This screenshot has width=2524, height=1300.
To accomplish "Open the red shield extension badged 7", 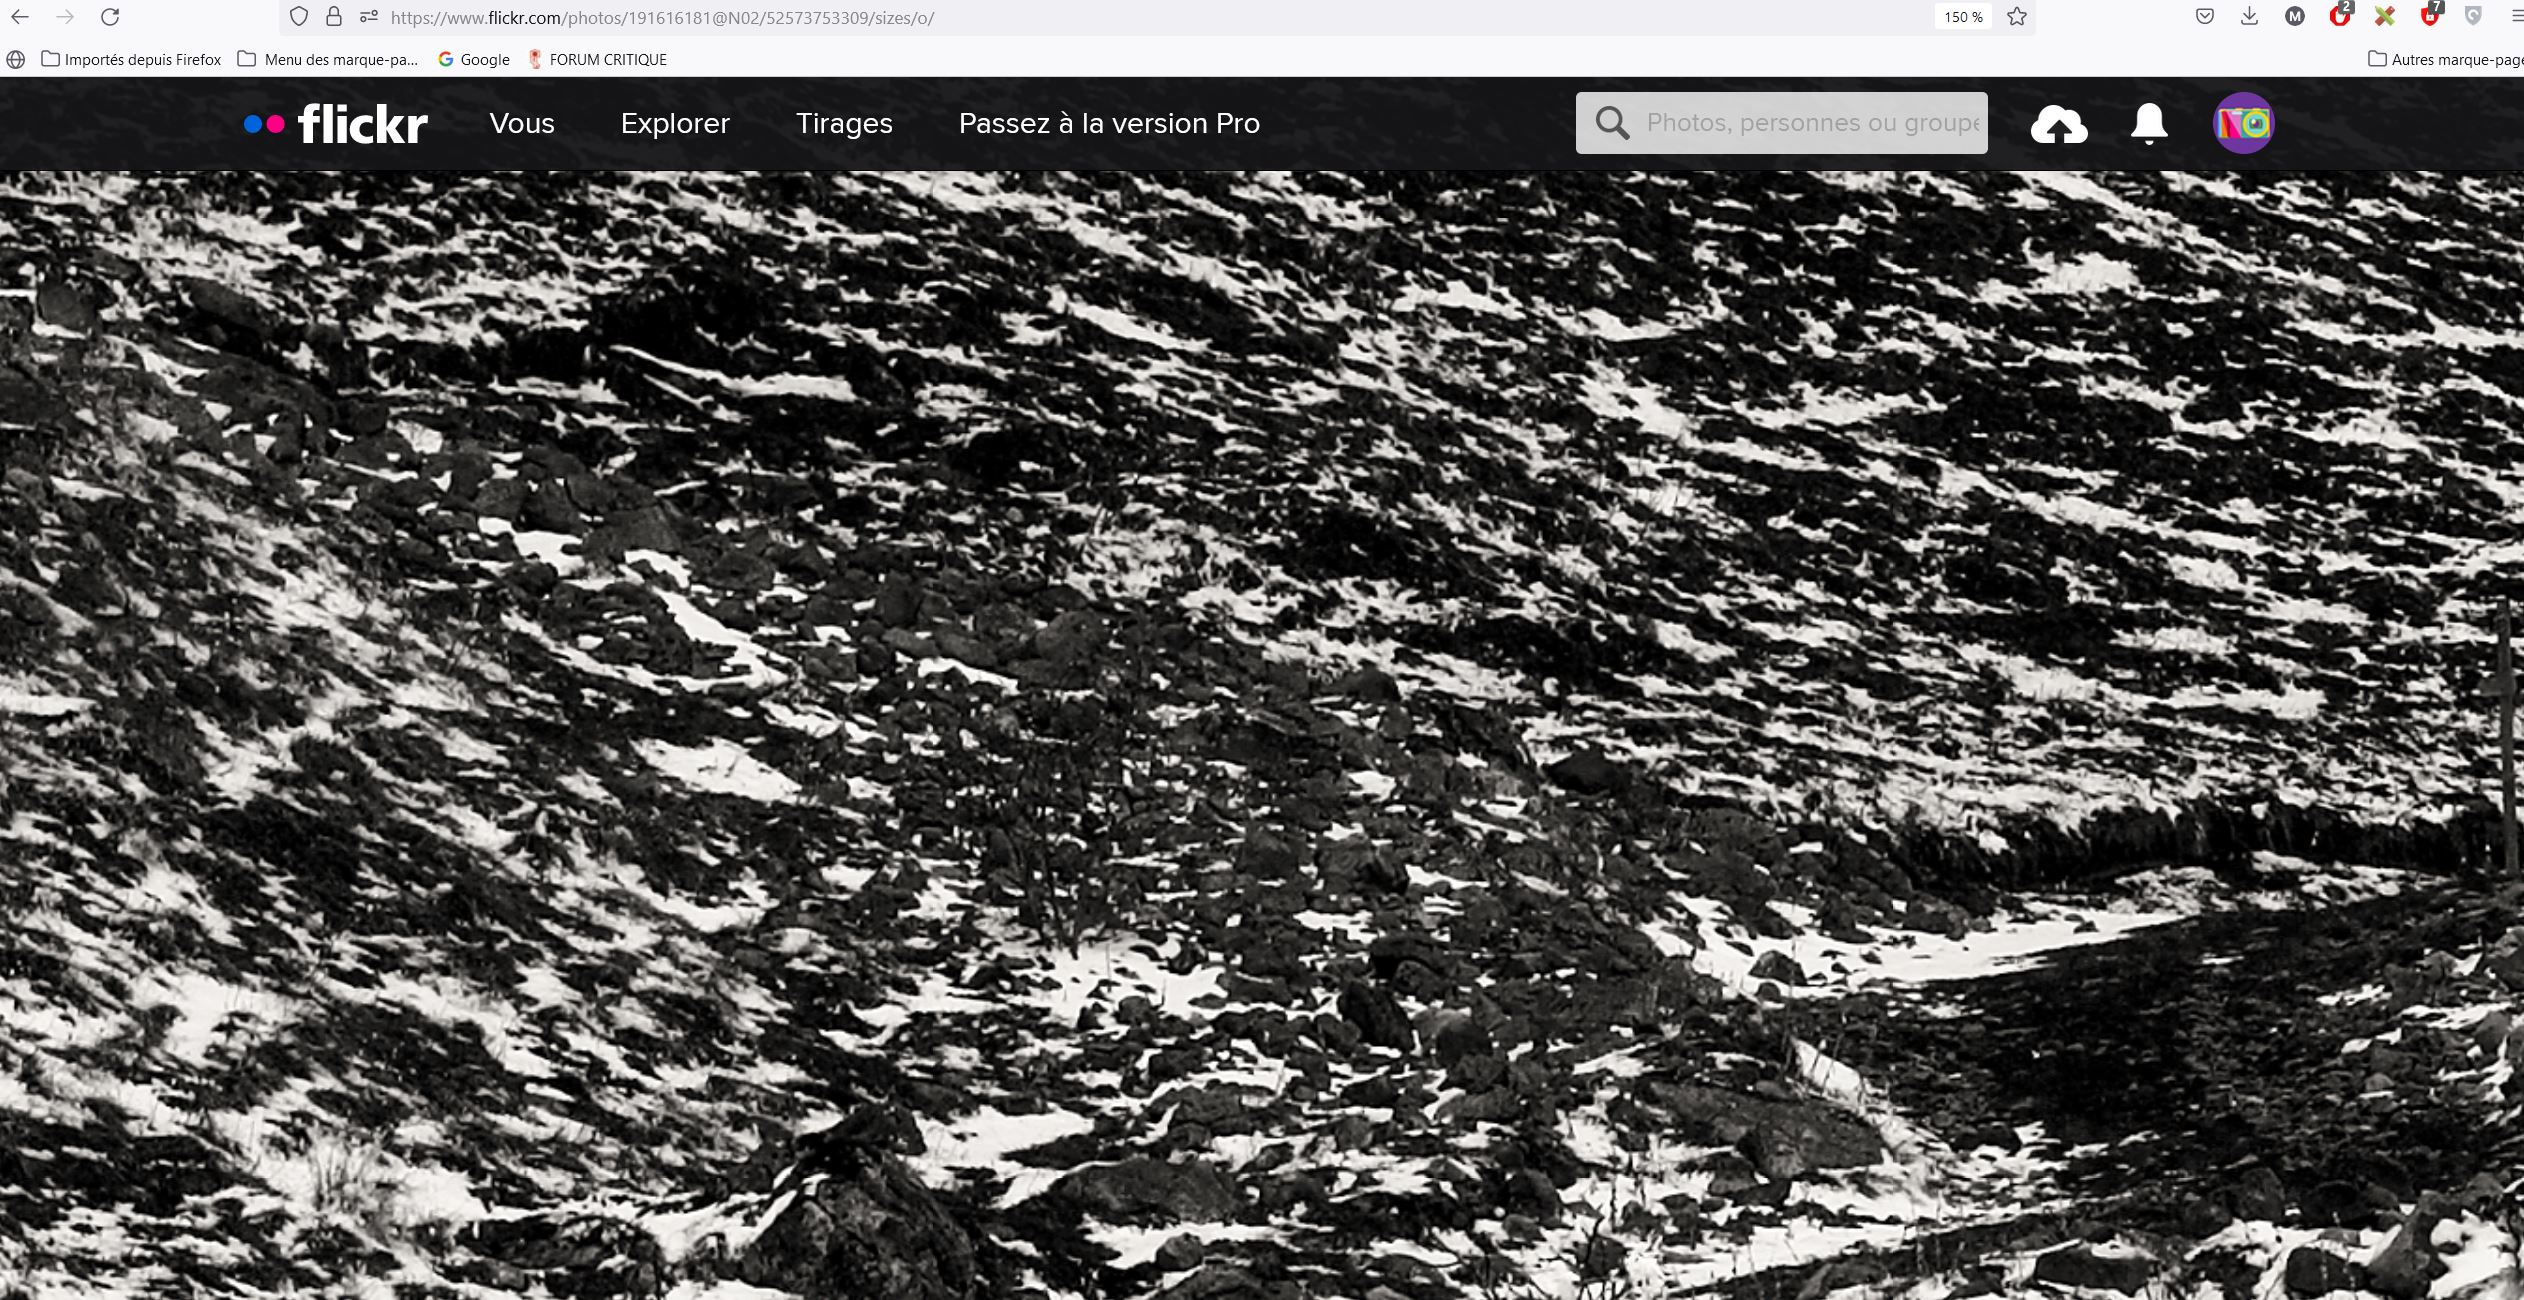I will [2431, 15].
